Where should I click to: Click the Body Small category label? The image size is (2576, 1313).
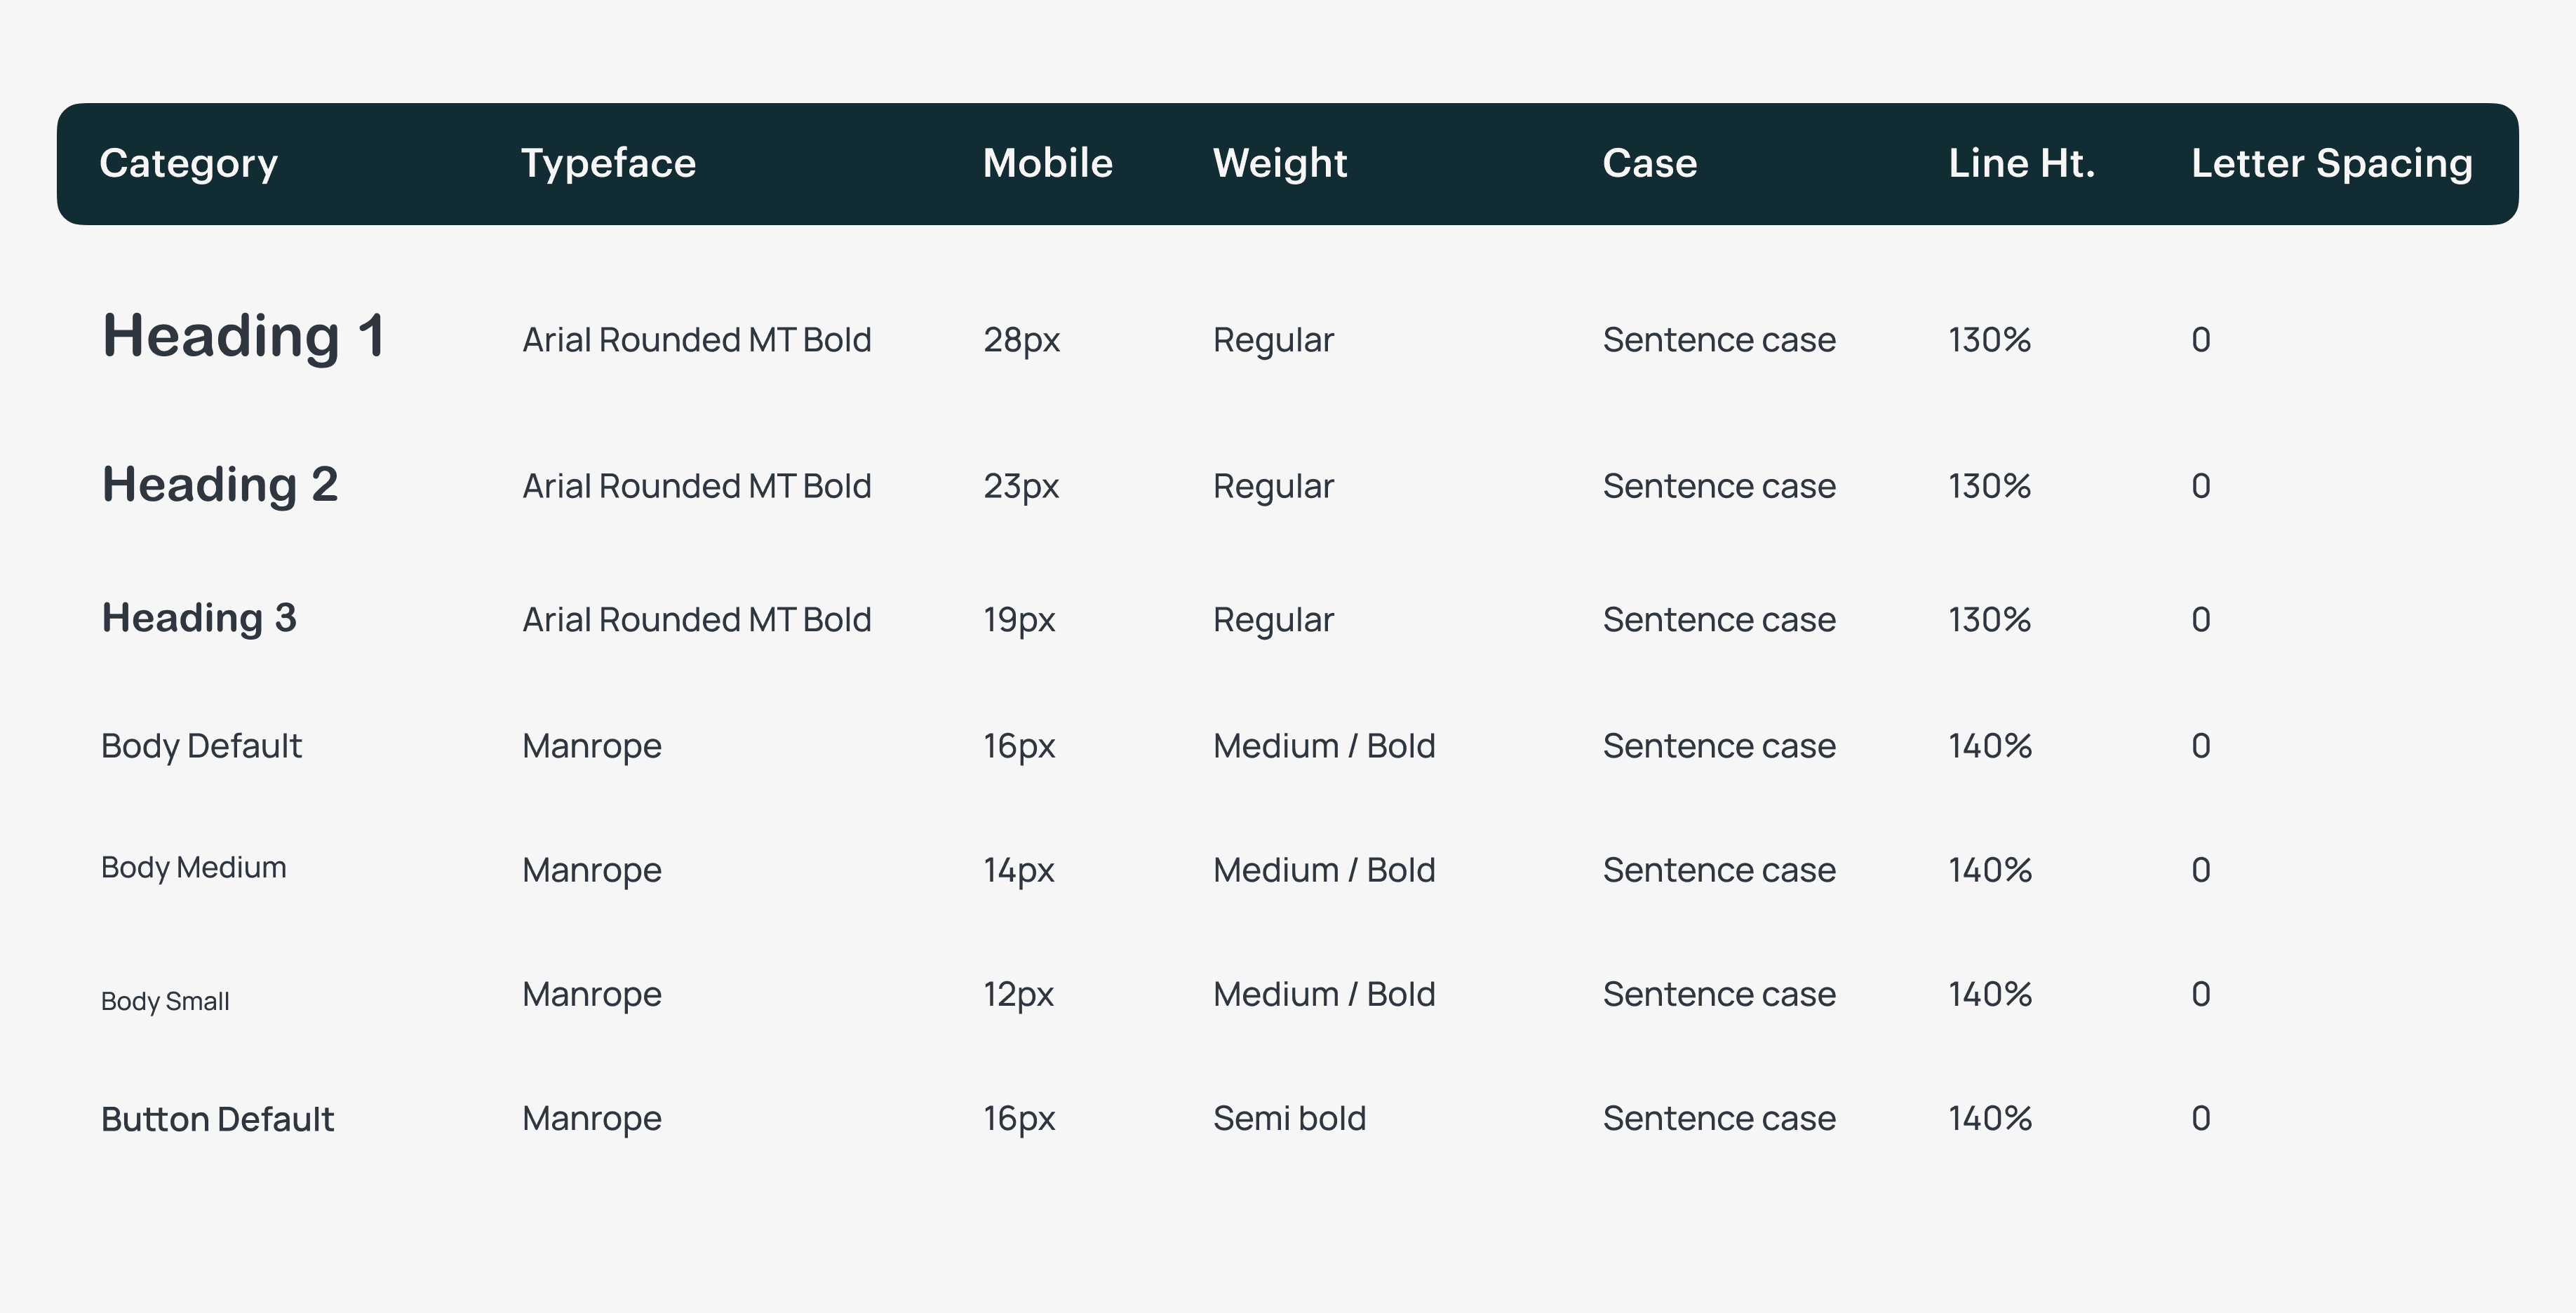click(x=165, y=1001)
